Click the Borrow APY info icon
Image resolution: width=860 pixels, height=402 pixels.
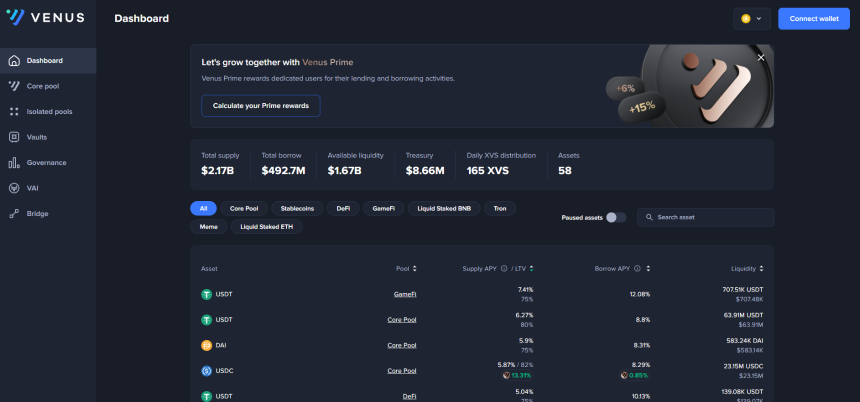pos(637,269)
